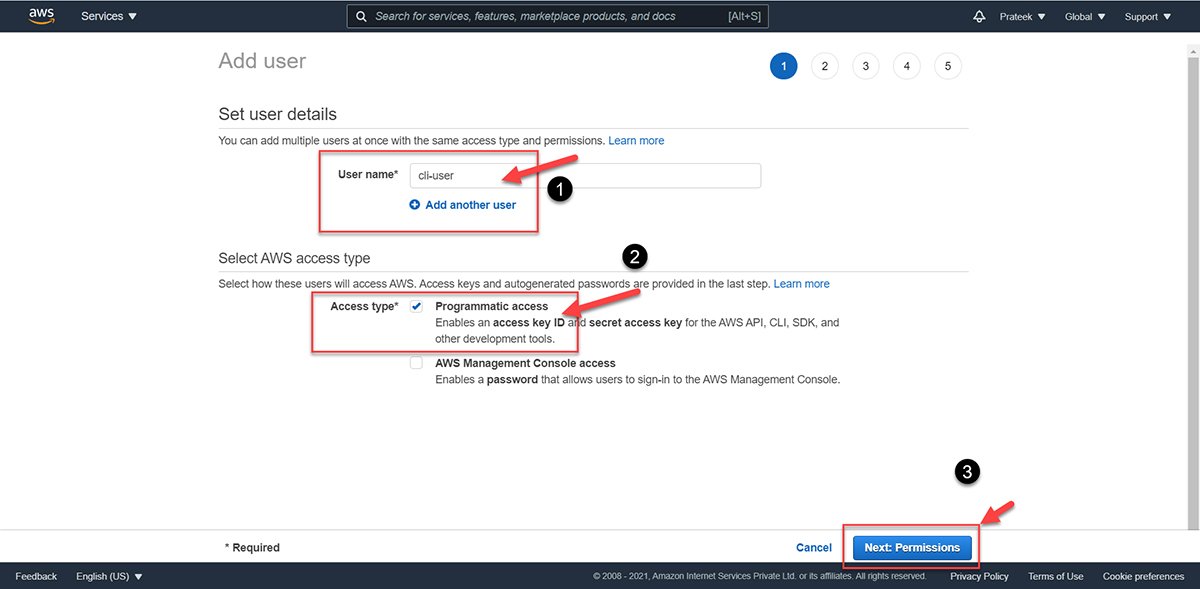Viewport: 1200px width, 589px height.
Task: Go to wizard step 2 circle
Action: click(824, 67)
